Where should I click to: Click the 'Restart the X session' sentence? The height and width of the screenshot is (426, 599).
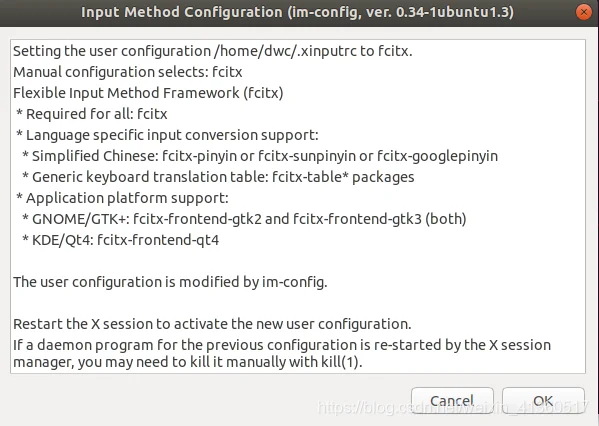(x=212, y=324)
